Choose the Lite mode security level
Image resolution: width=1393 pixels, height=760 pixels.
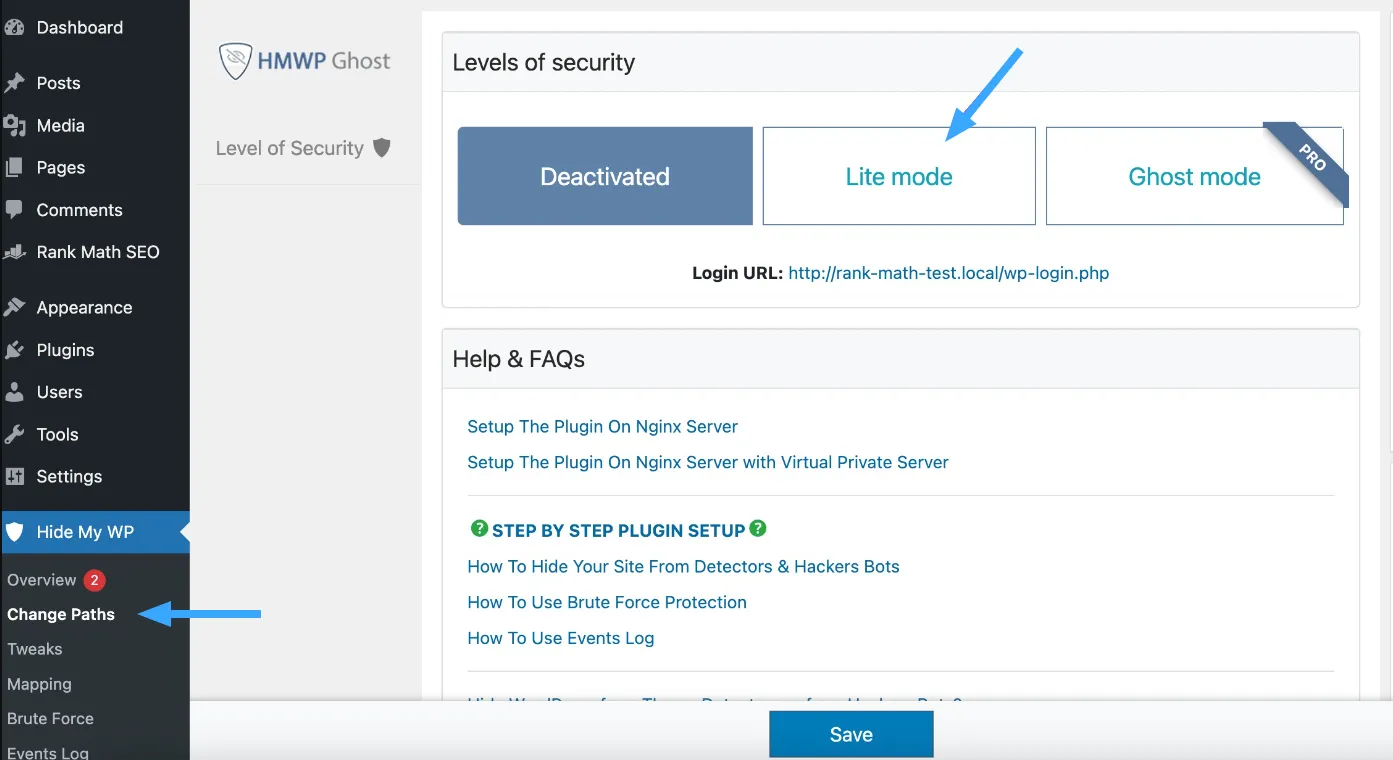tap(899, 176)
